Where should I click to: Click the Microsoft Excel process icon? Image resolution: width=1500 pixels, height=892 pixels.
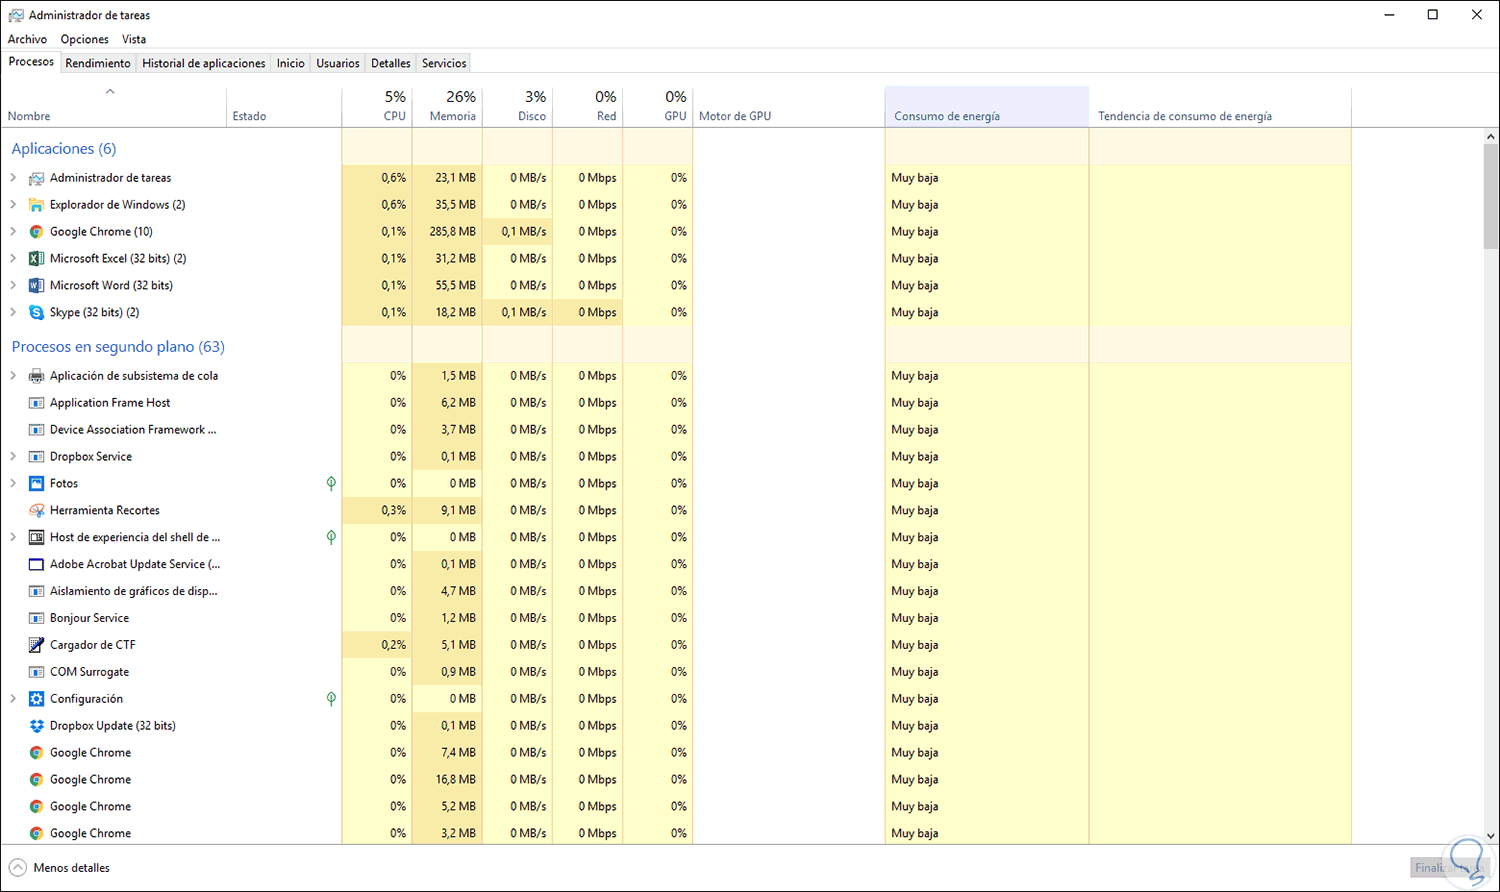[x=36, y=259]
